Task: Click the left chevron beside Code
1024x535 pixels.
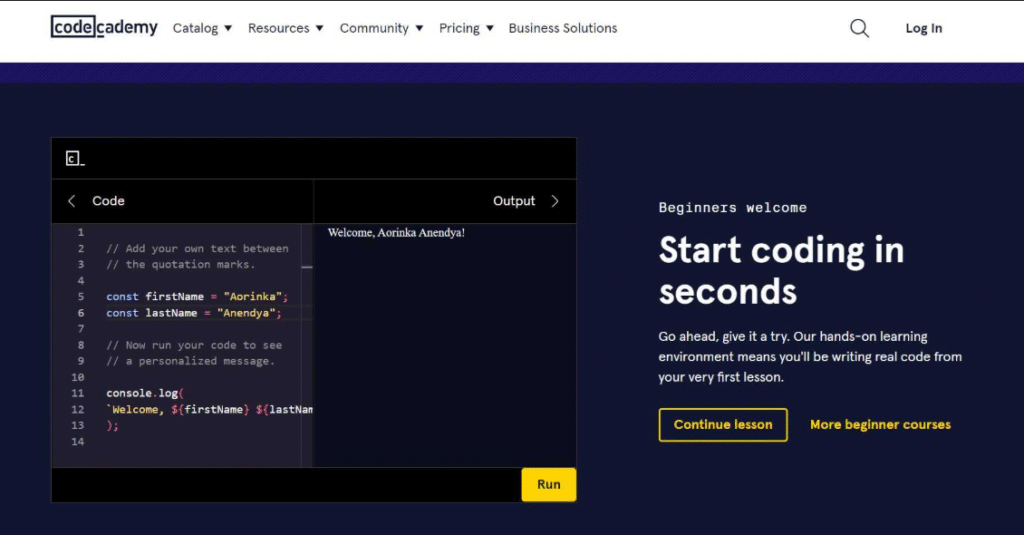Action: pos(72,201)
